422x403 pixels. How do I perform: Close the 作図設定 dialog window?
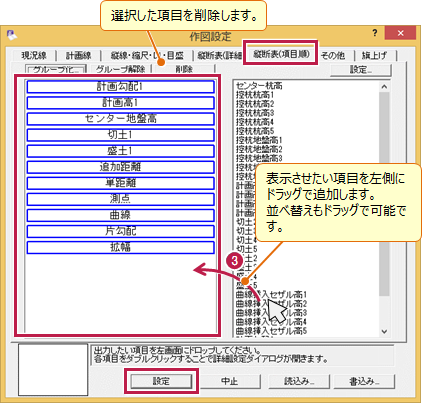click(400, 33)
